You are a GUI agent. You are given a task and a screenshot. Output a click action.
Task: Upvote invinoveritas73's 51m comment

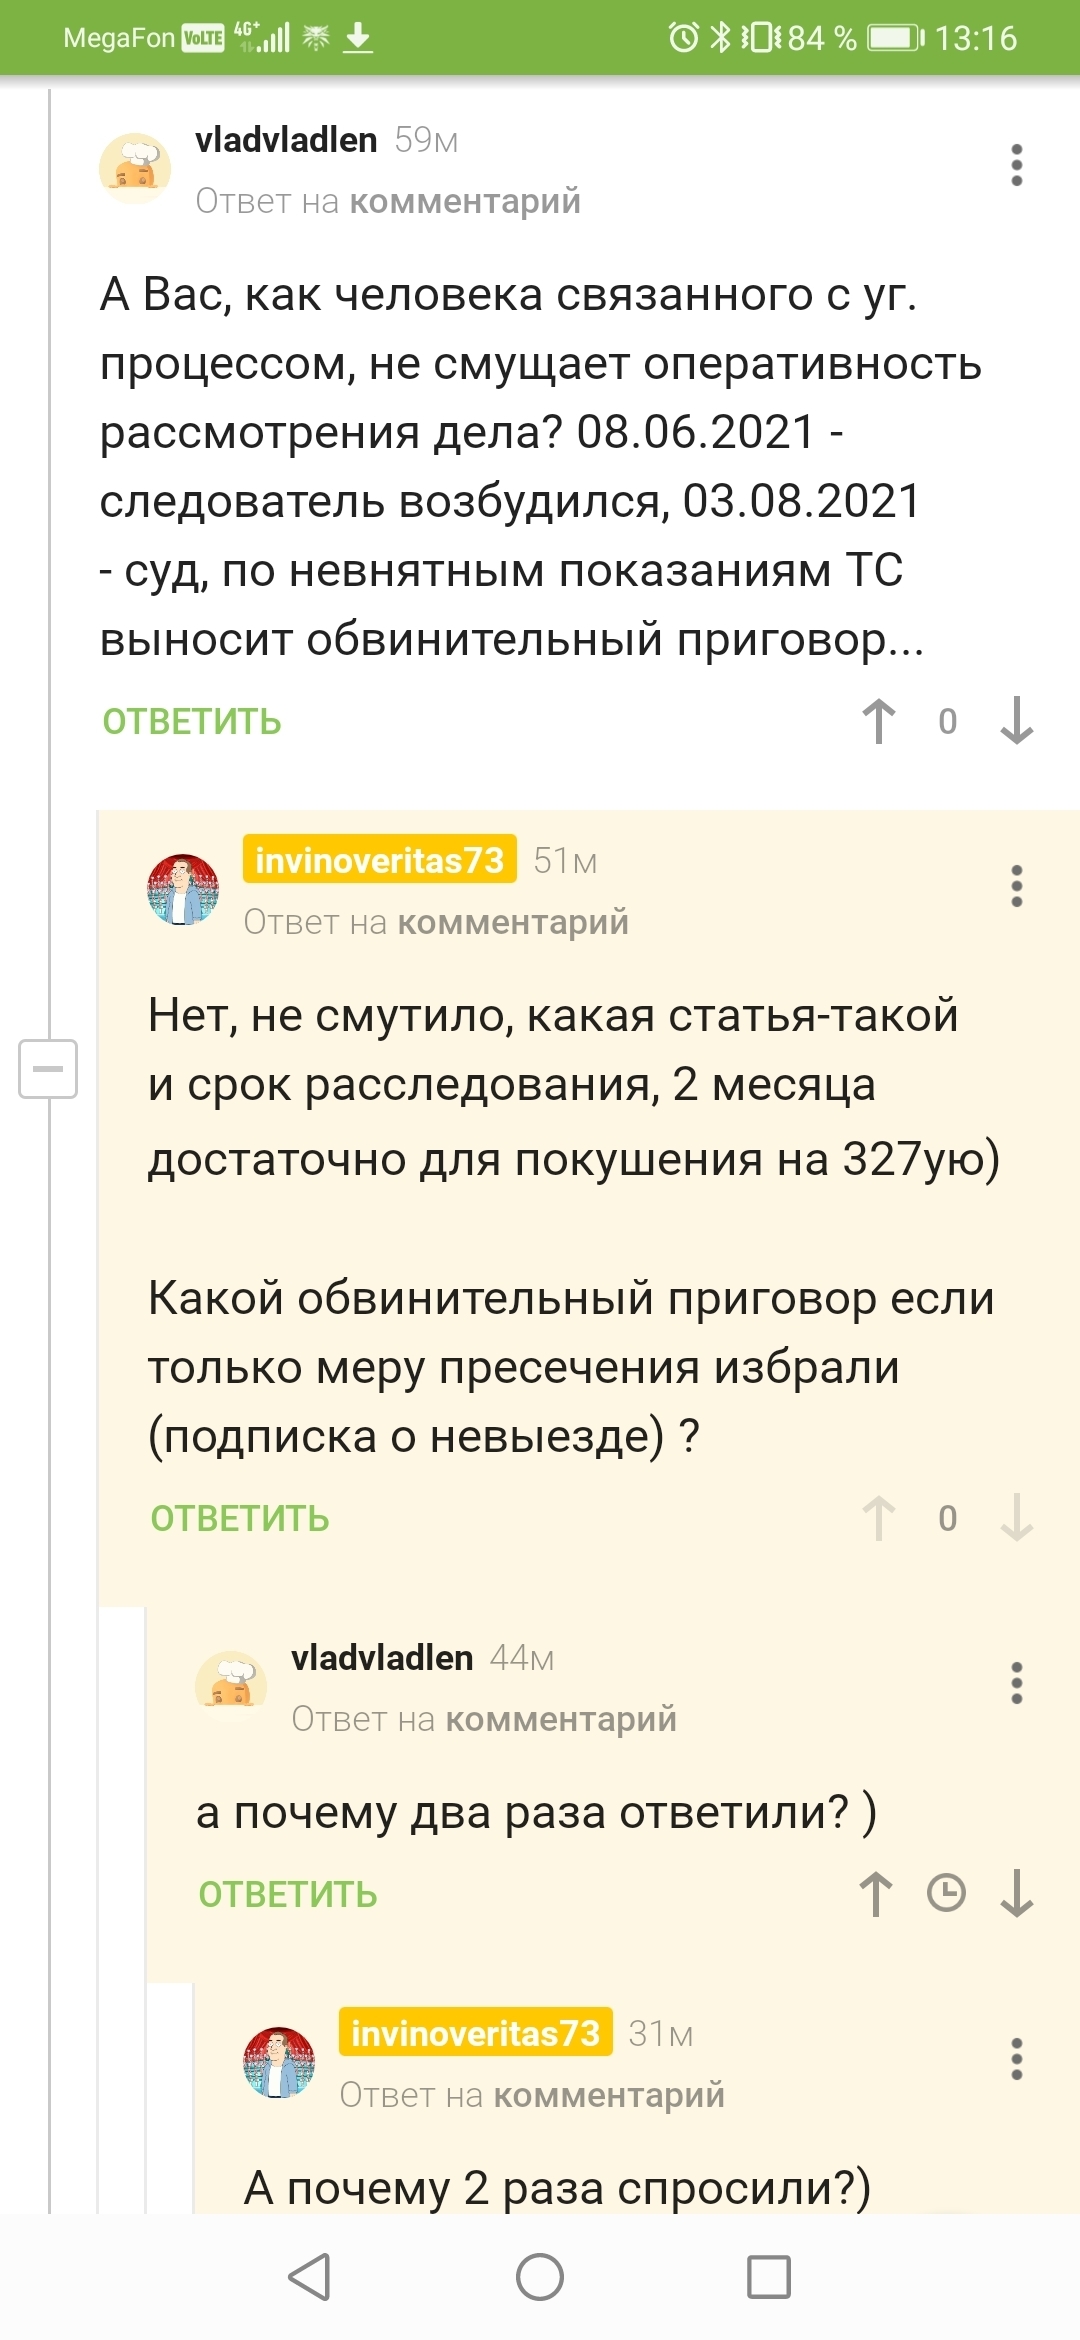pos(879,1518)
